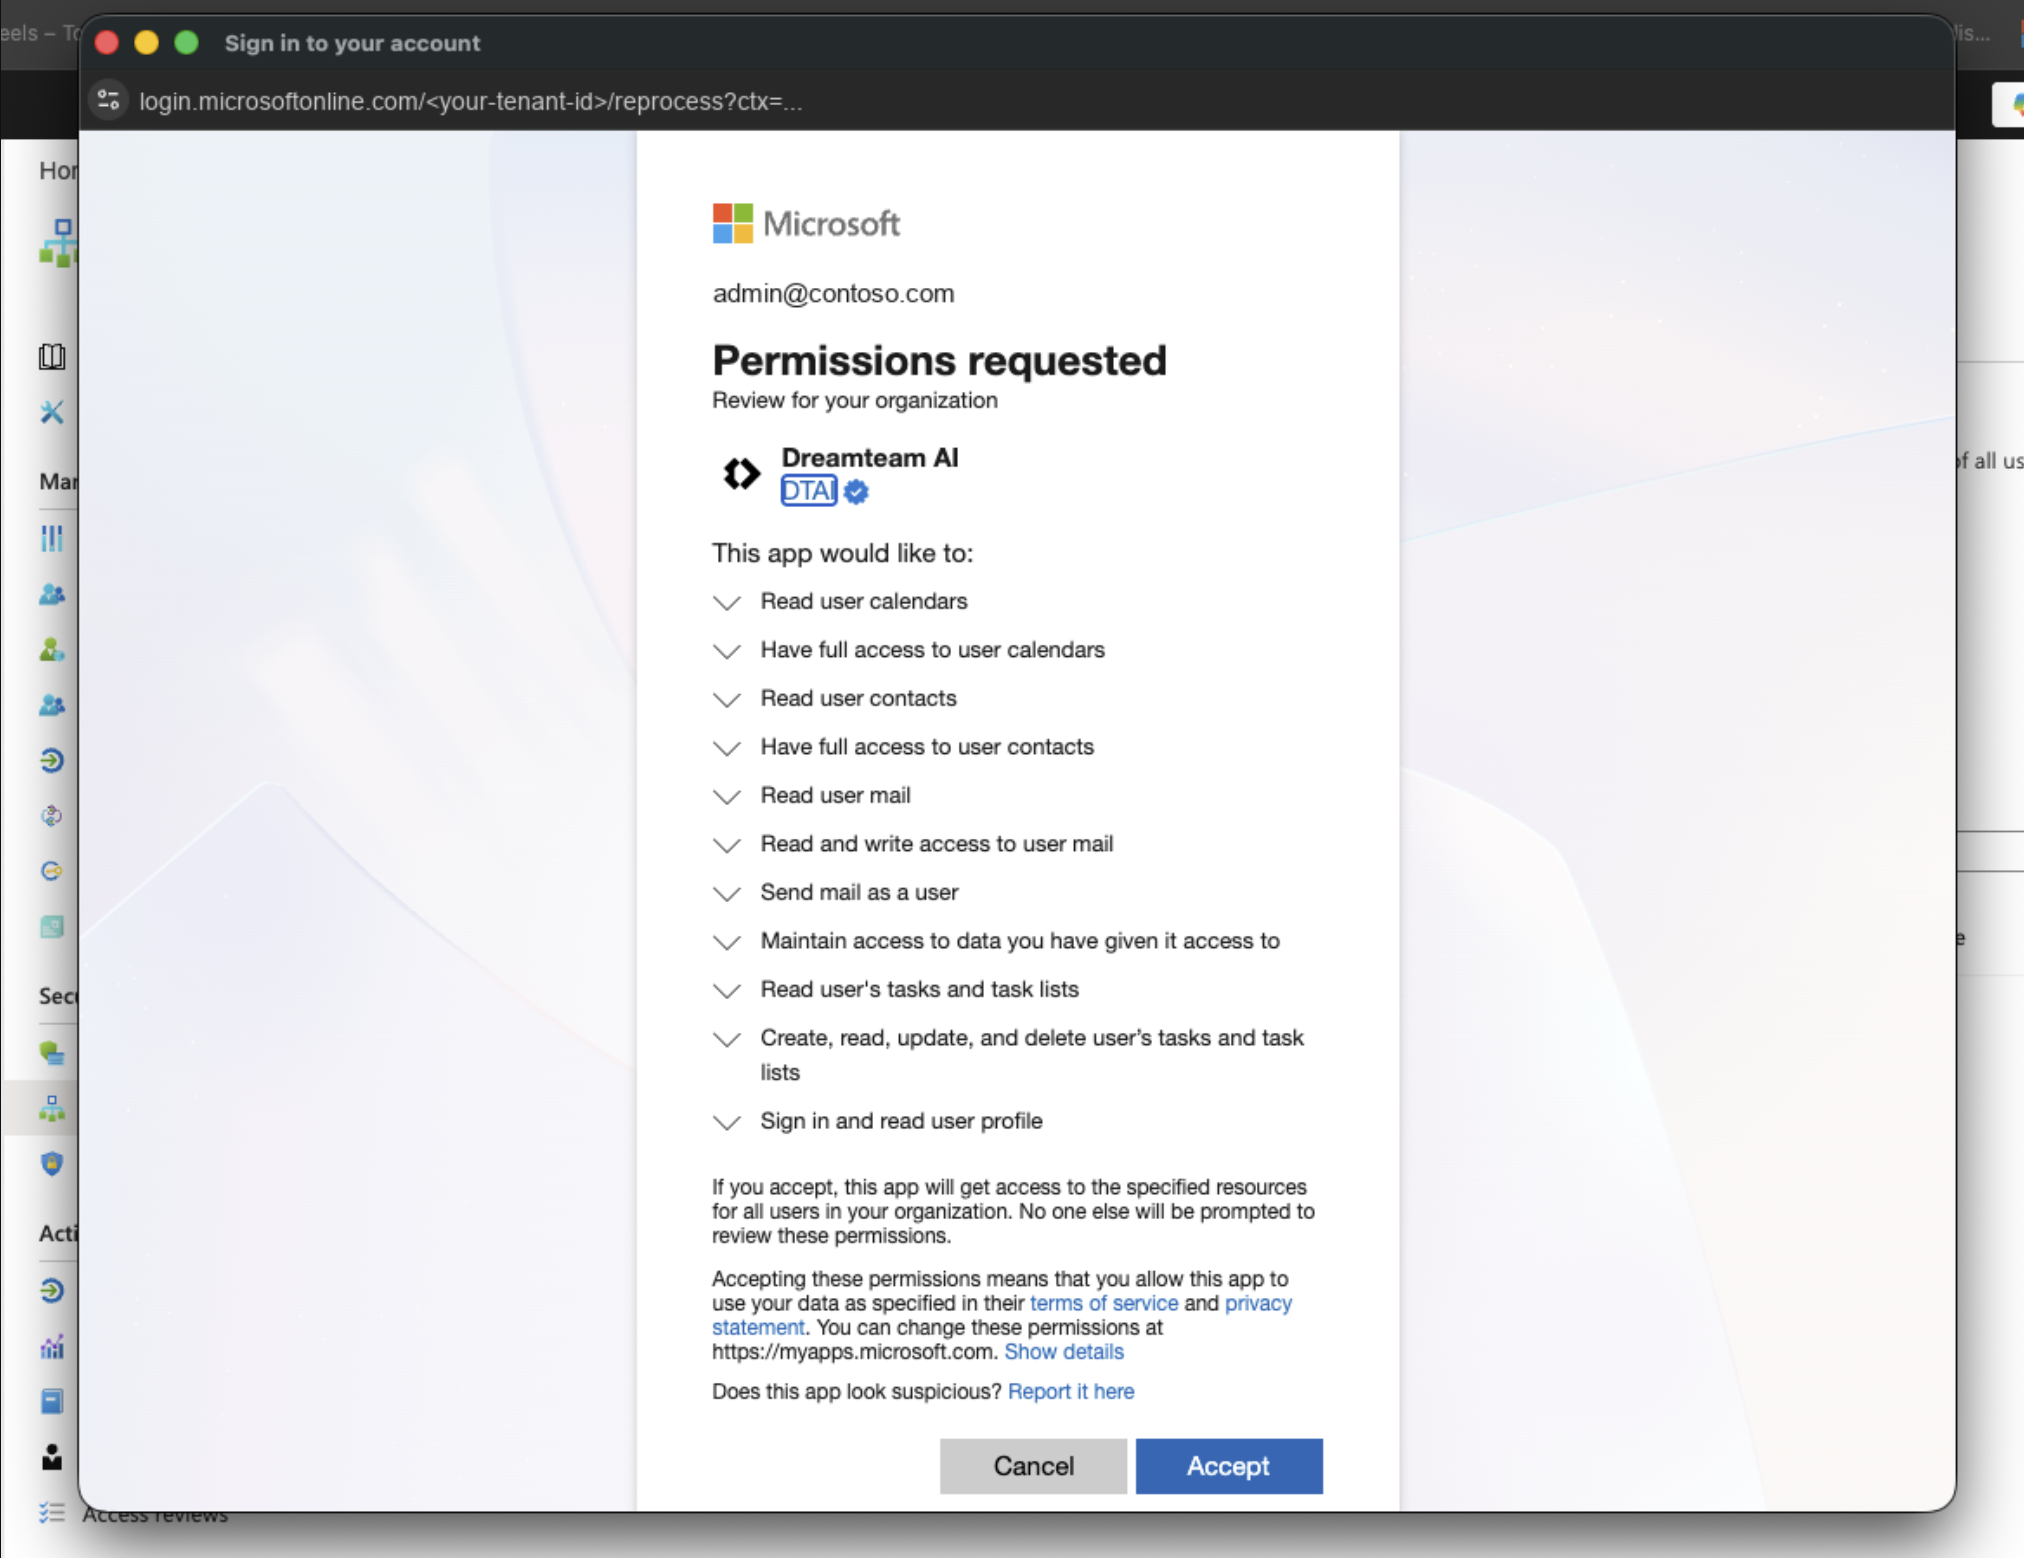Open Access reviews checklist icon
The width and height of the screenshot is (2024, 1558).
click(x=52, y=1513)
